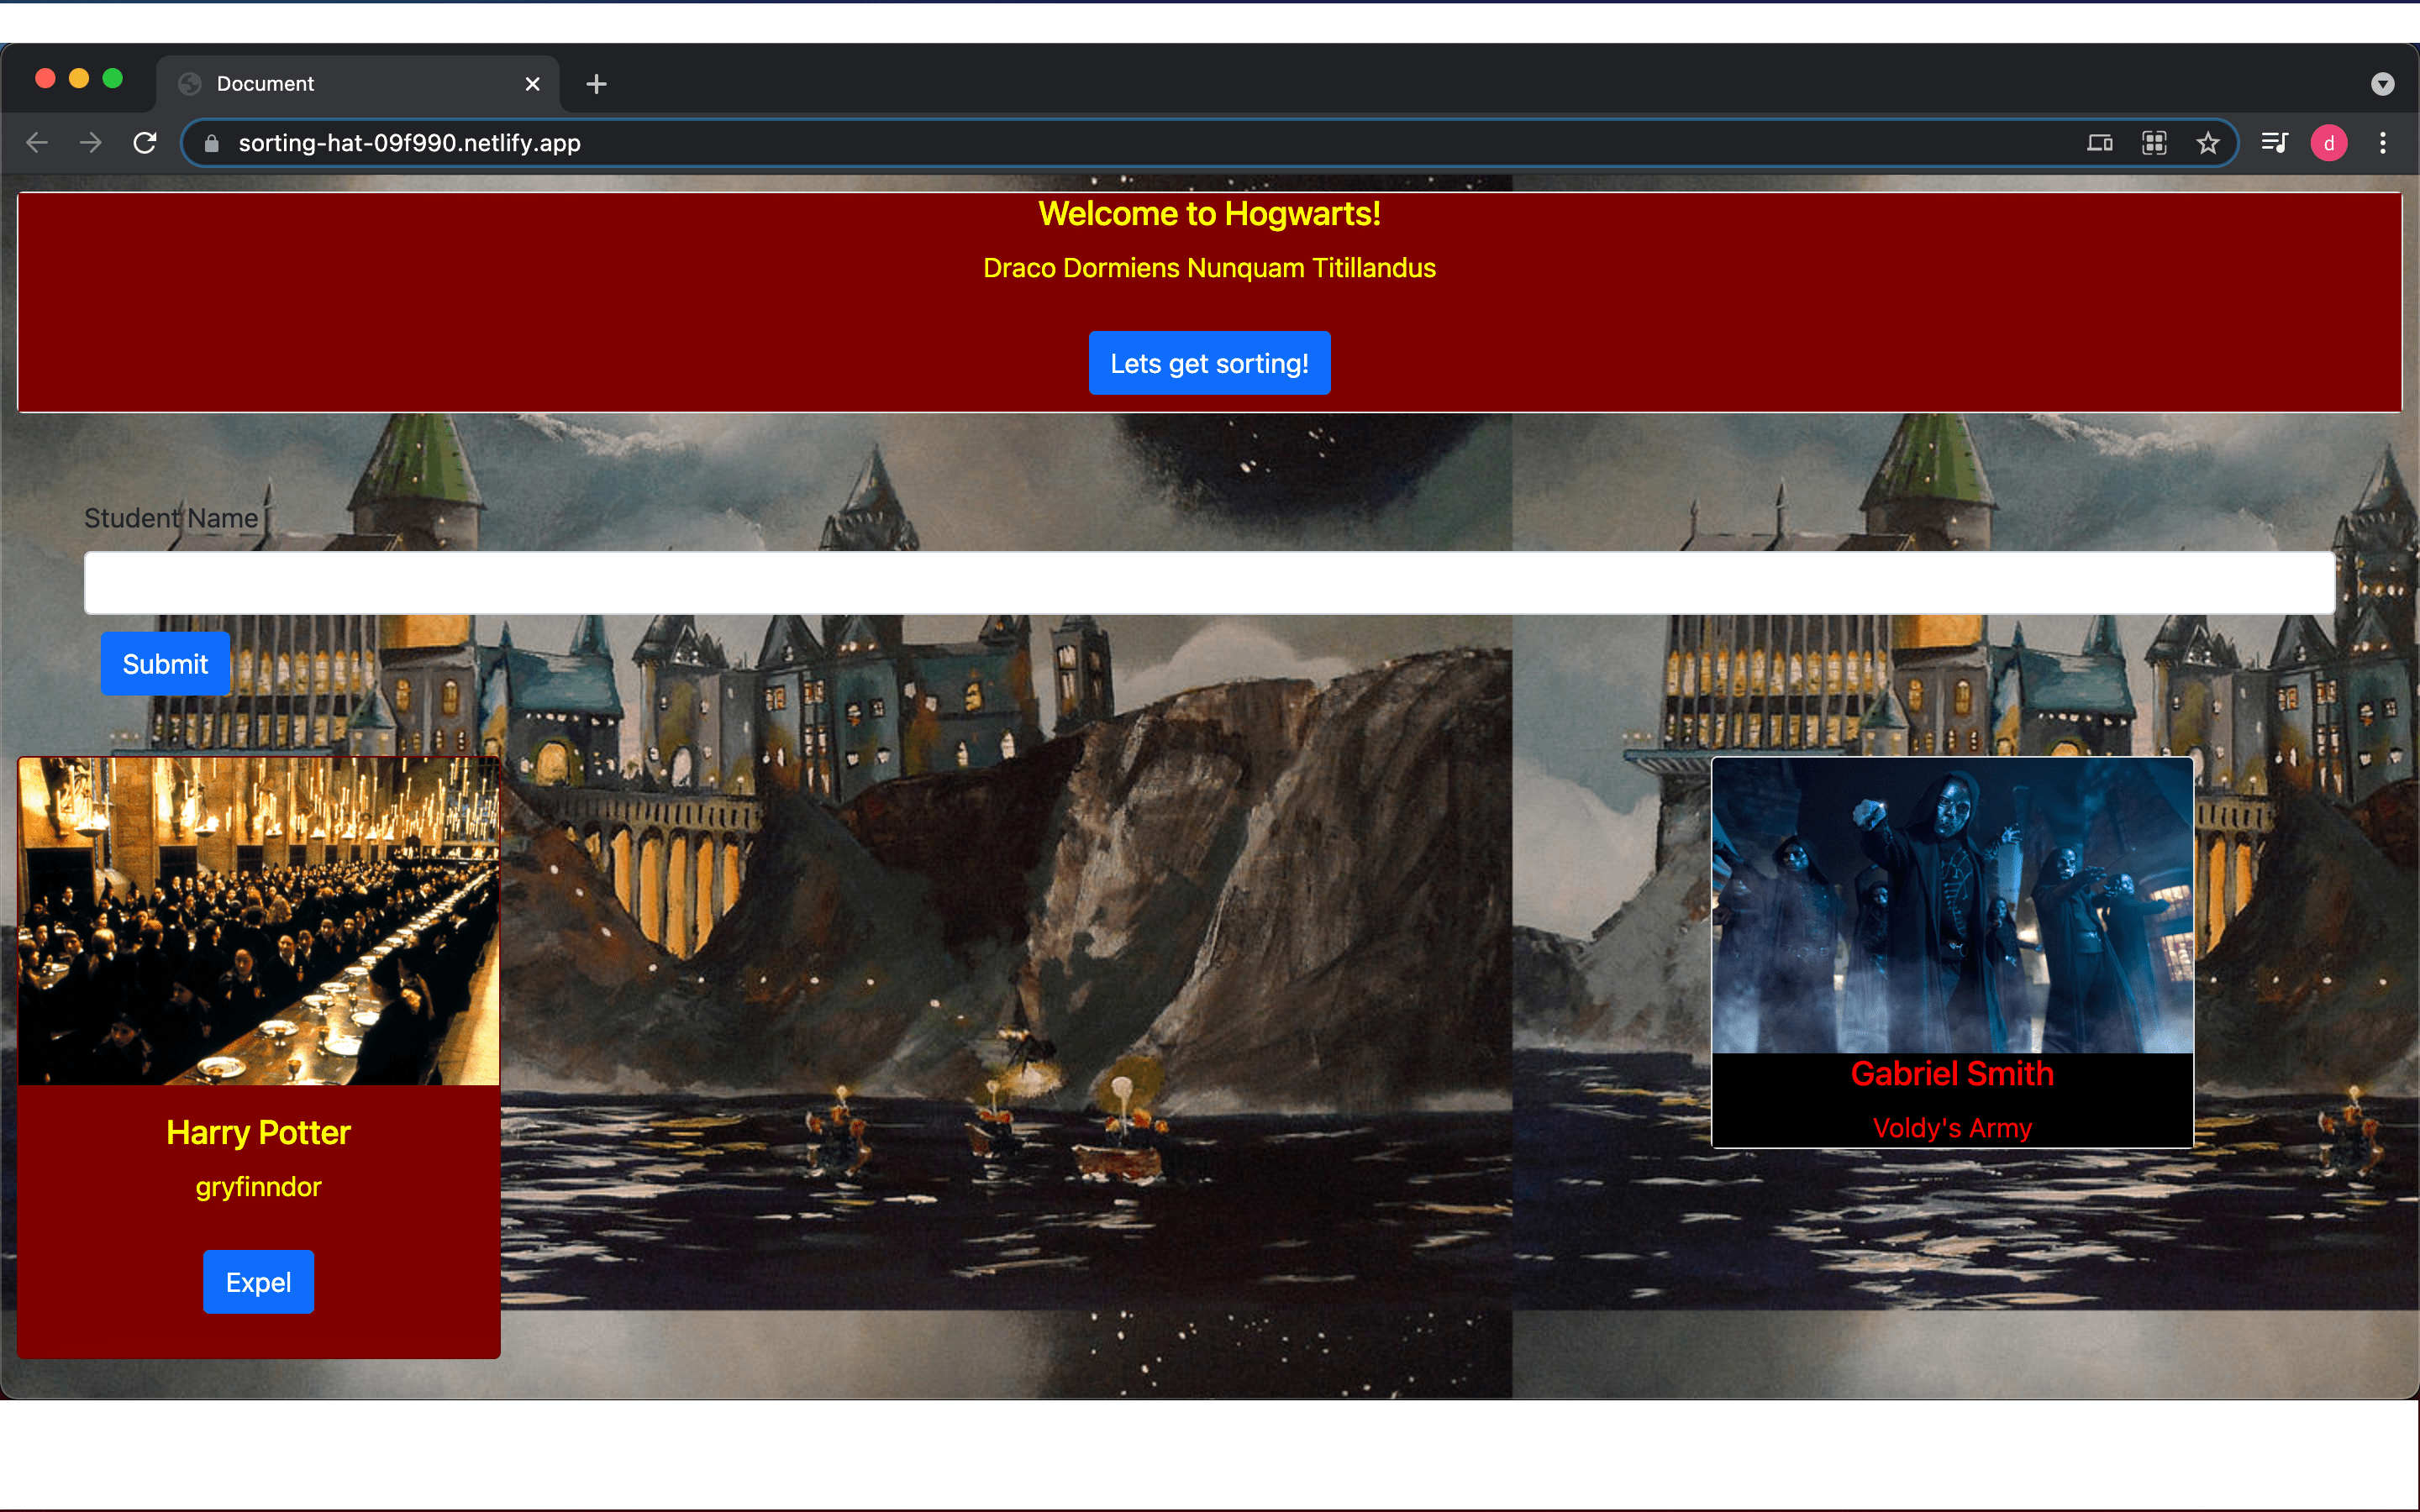The height and width of the screenshot is (1512, 2420).
Task: Reload the sorting-hat page
Action: coord(145,142)
